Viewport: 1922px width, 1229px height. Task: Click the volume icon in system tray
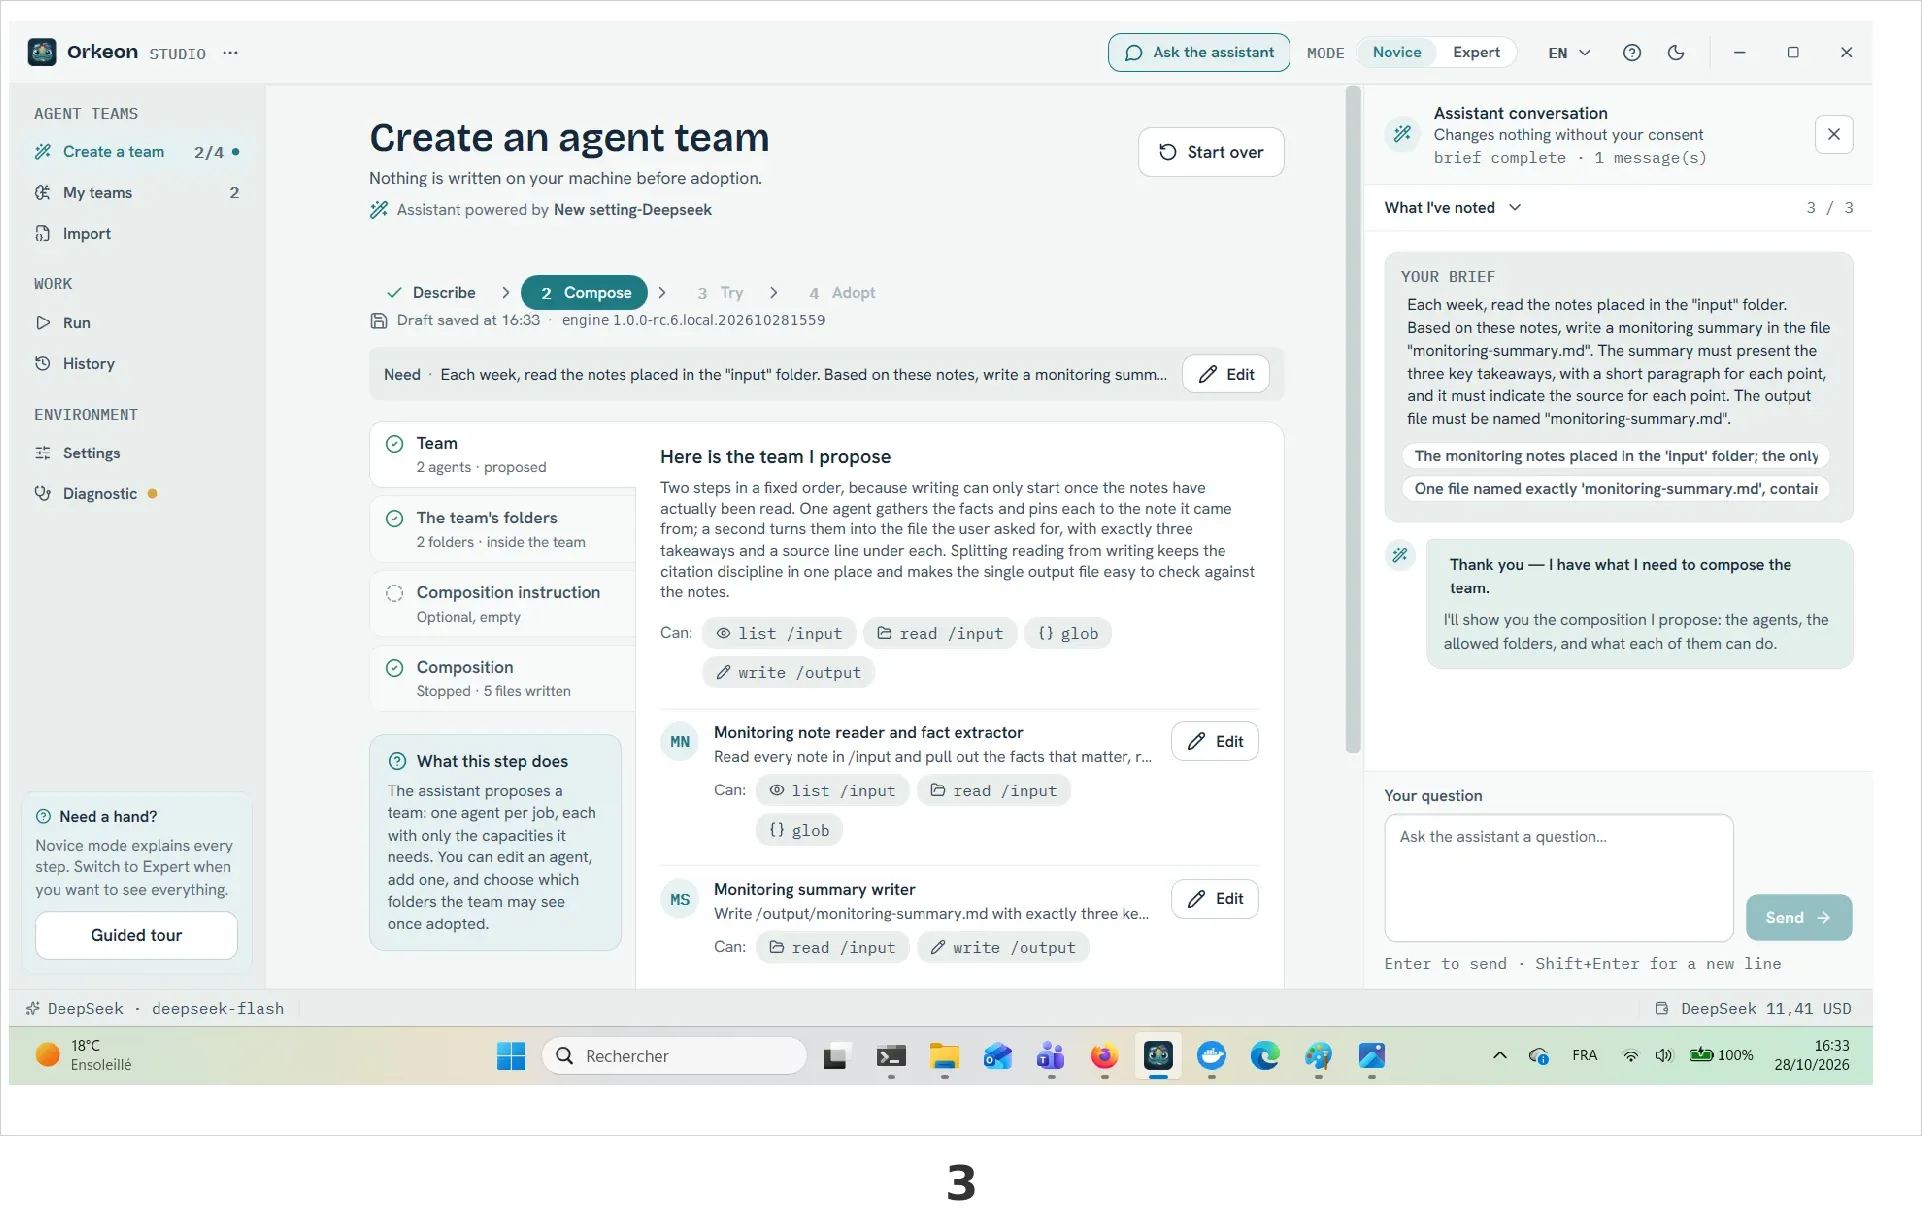coord(1663,1055)
